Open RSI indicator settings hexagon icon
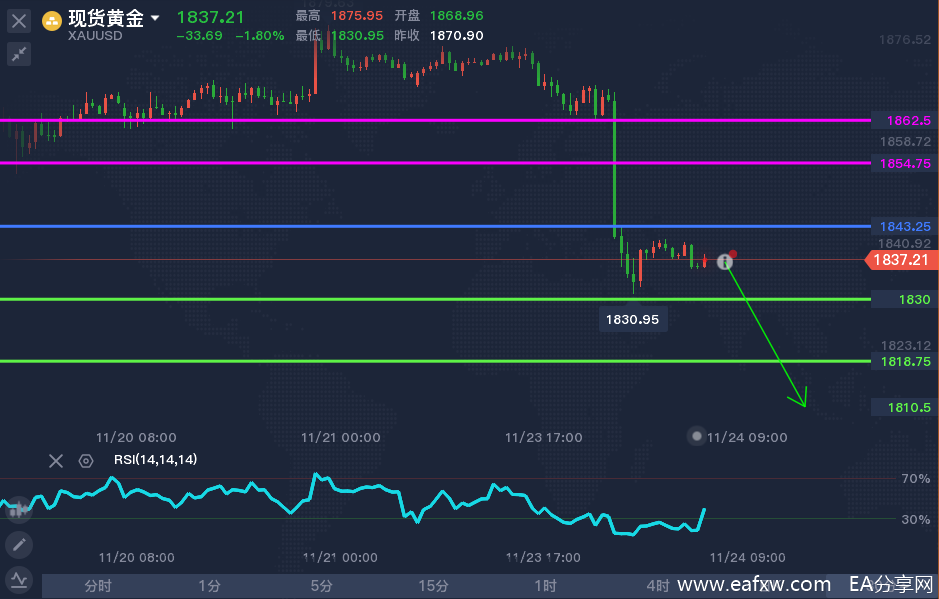The height and width of the screenshot is (599, 939). (86, 461)
